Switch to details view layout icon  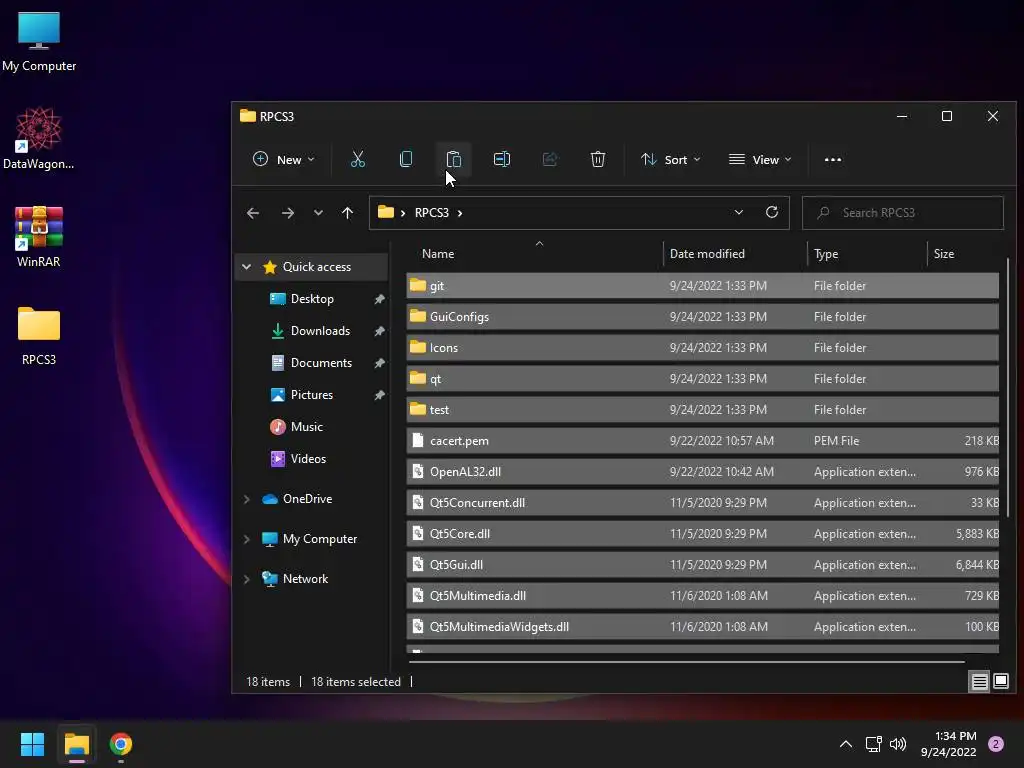tap(979, 682)
